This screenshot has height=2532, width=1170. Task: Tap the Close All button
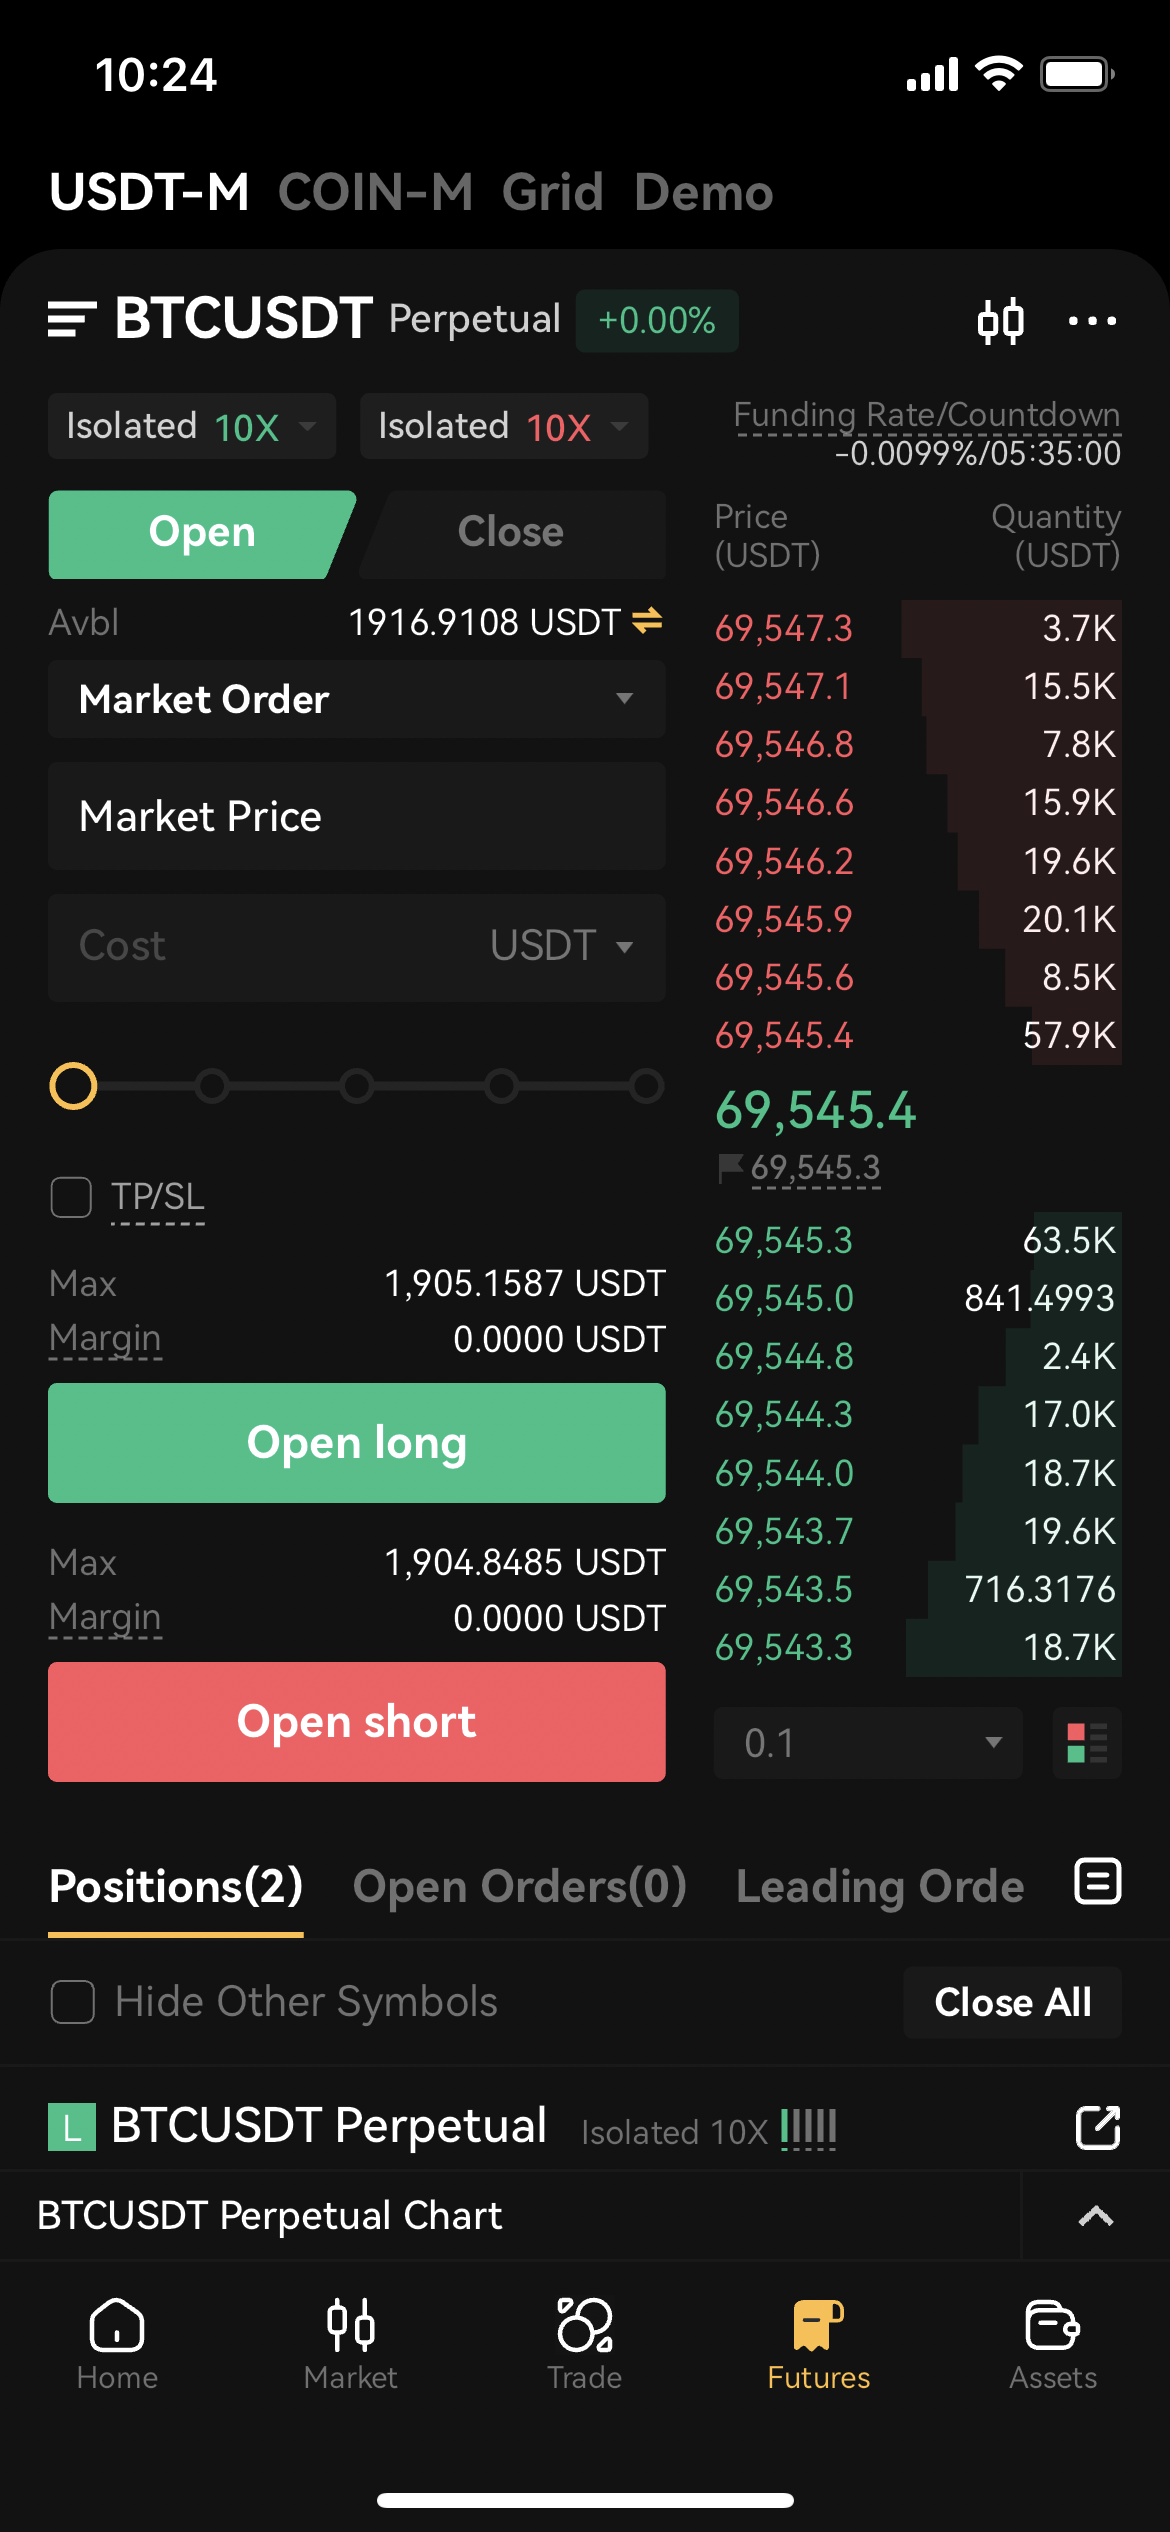1012,2002
